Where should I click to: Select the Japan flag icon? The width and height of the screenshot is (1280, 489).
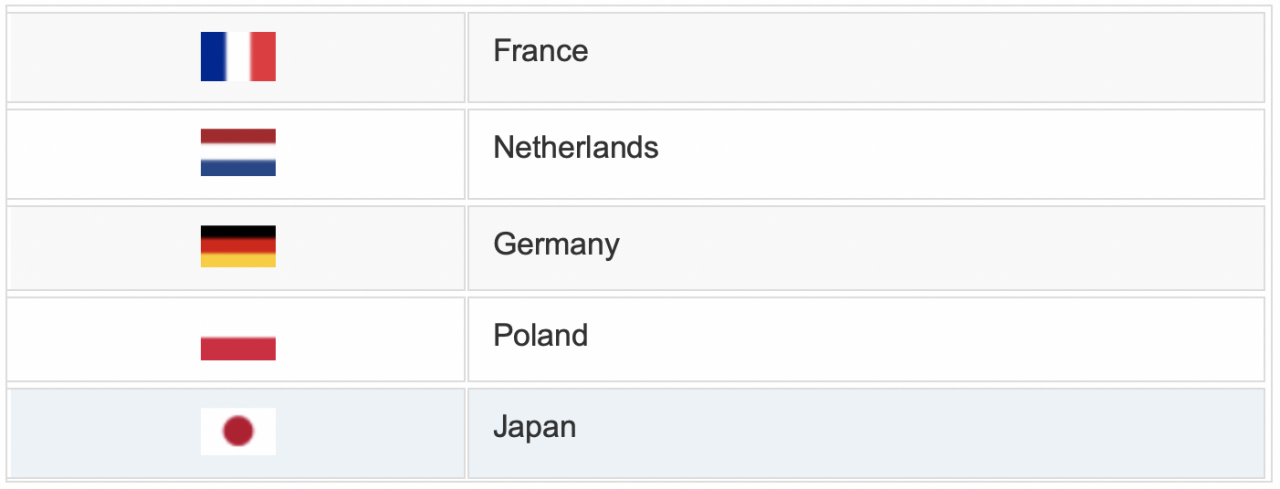coord(238,432)
